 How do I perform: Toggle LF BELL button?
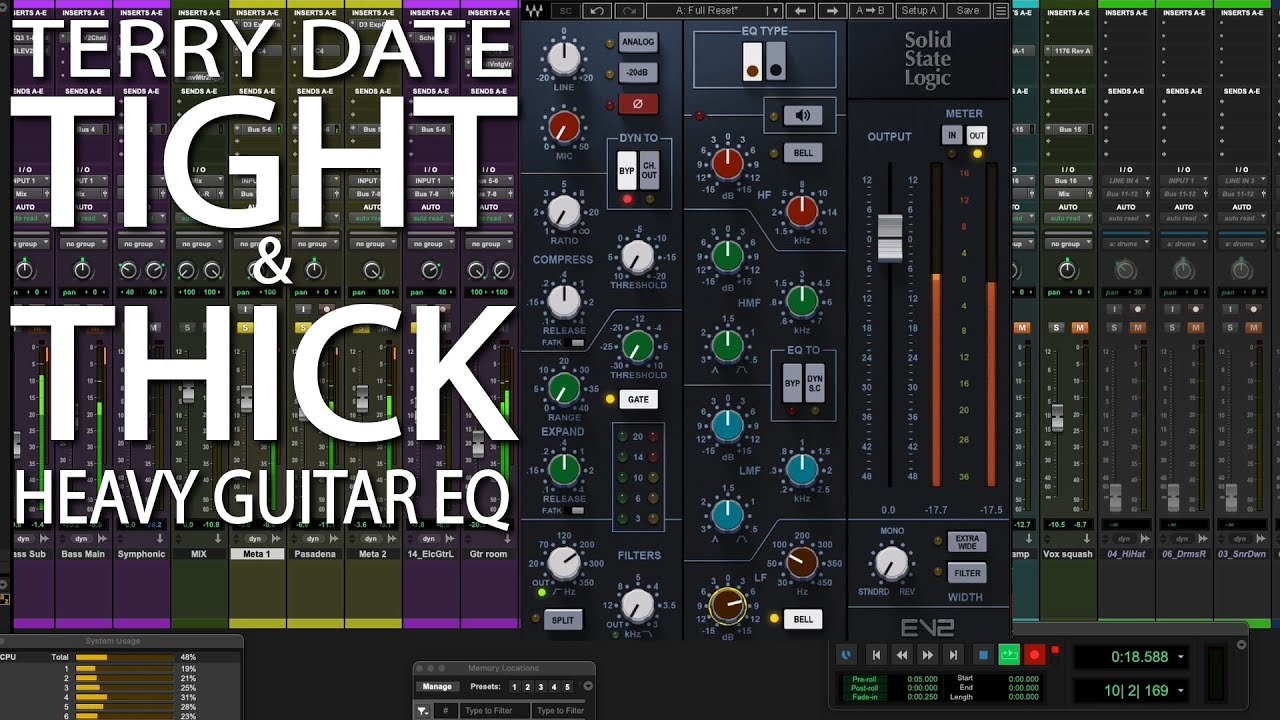803,619
